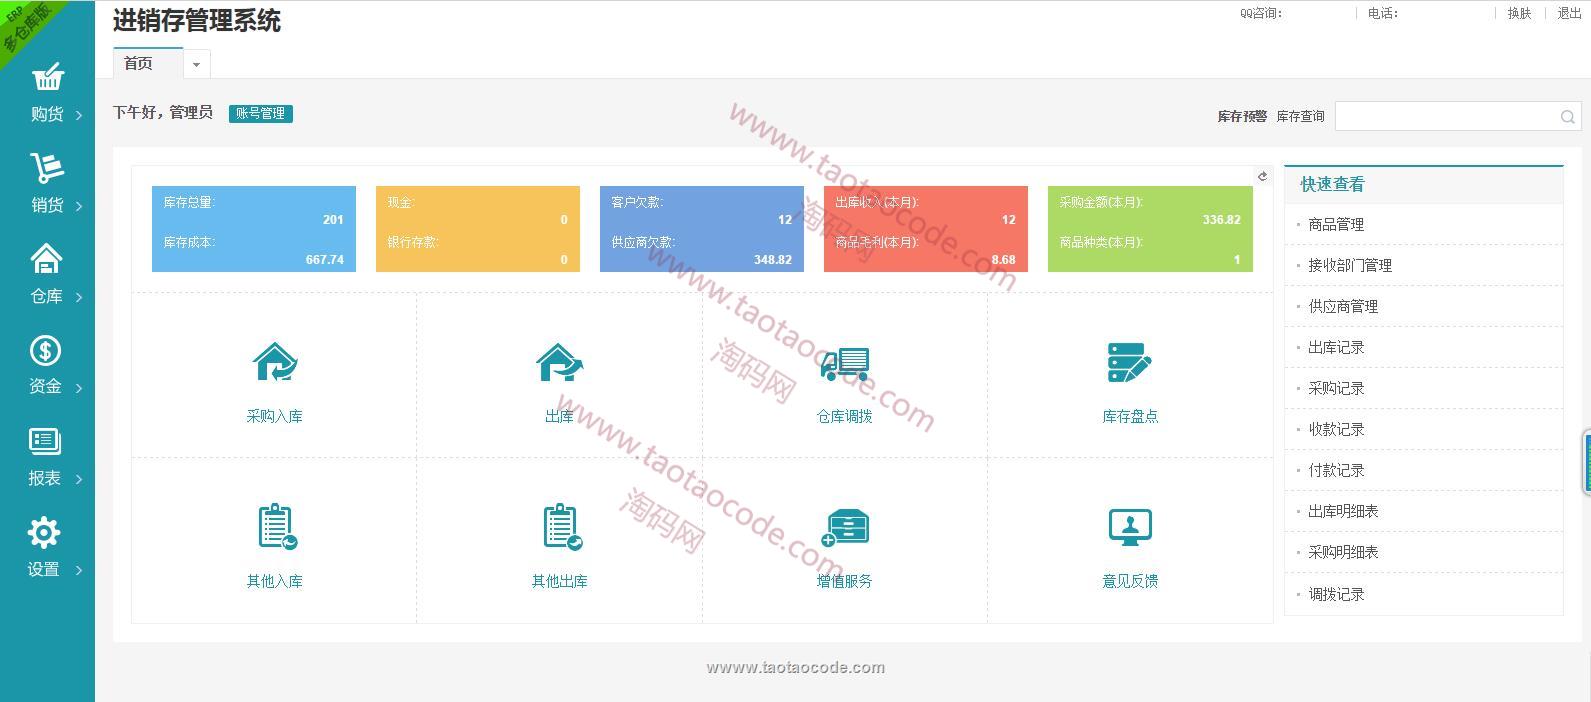Open 供应商管理 in the quick view list
Screen dimensions: 1591x702
(1343, 306)
